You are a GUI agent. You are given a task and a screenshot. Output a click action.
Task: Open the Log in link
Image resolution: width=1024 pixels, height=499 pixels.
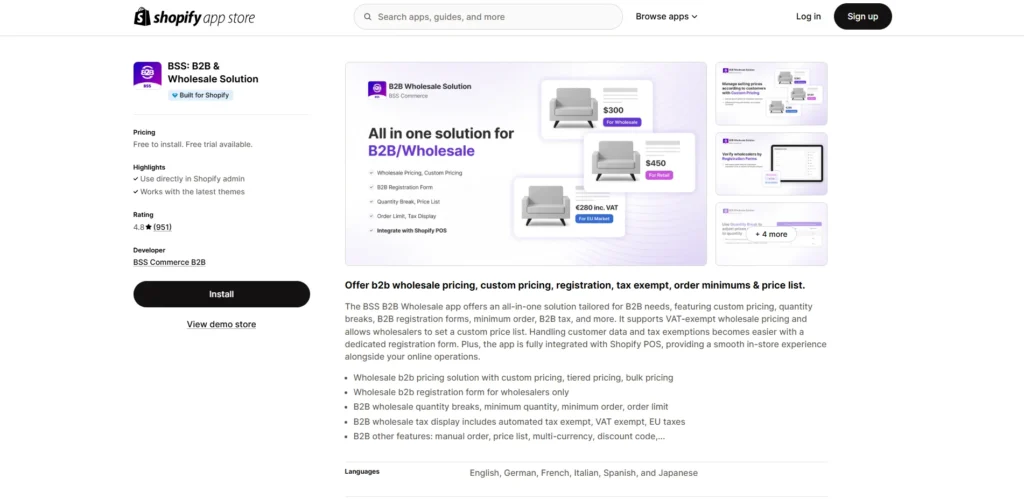point(808,17)
